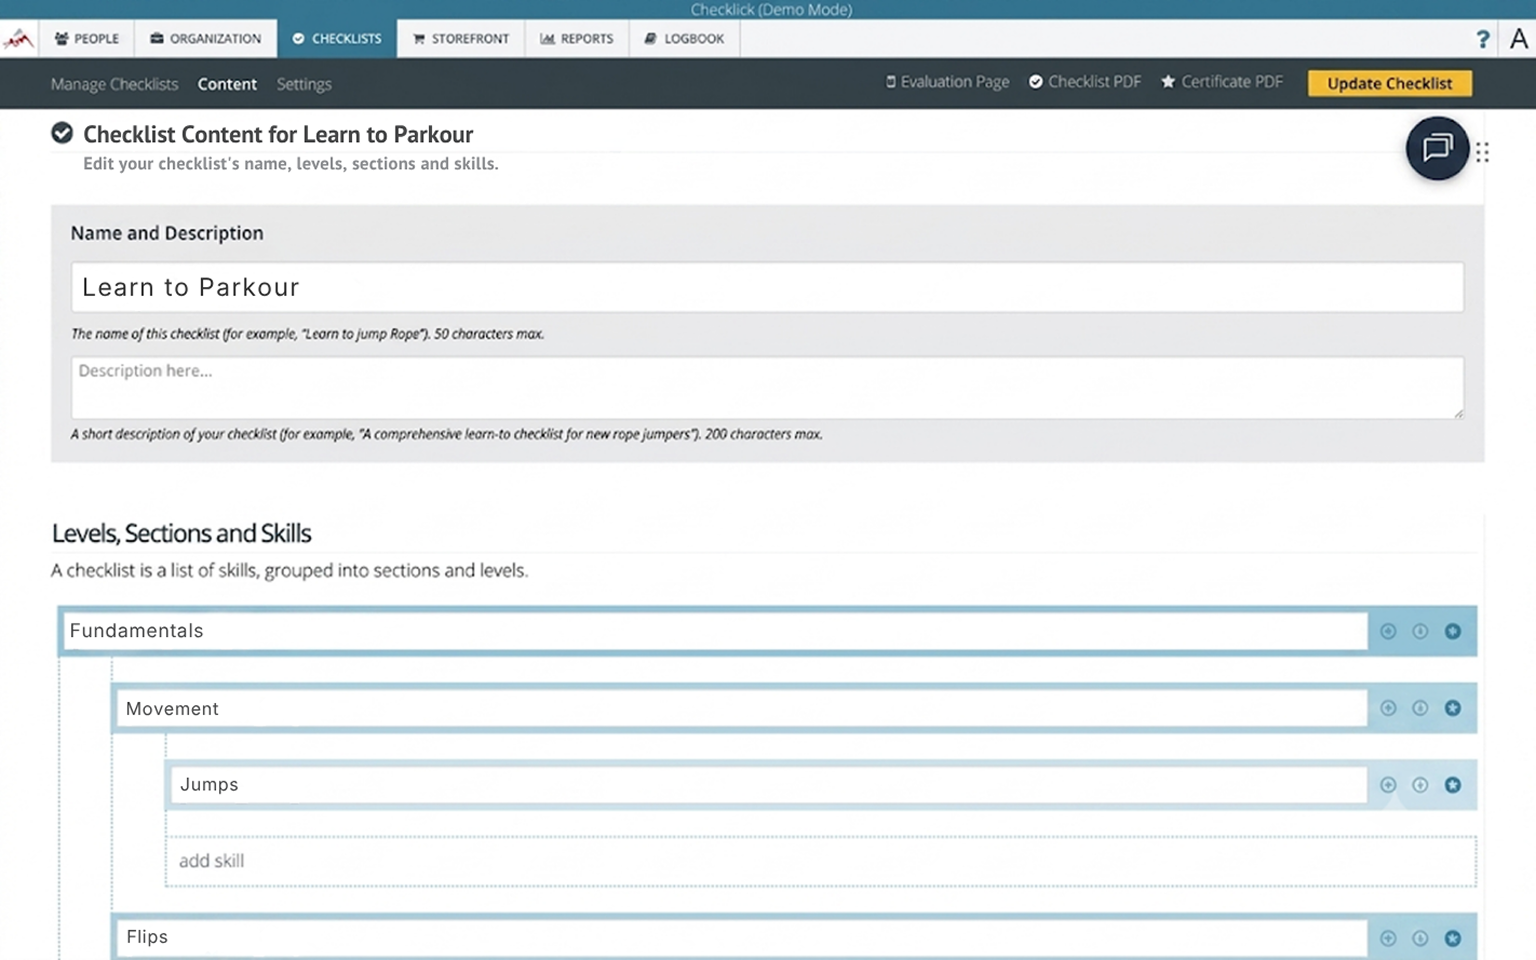Image resolution: width=1536 pixels, height=960 pixels.
Task: Open the Reports tab
Action: [x=577, y=39]
